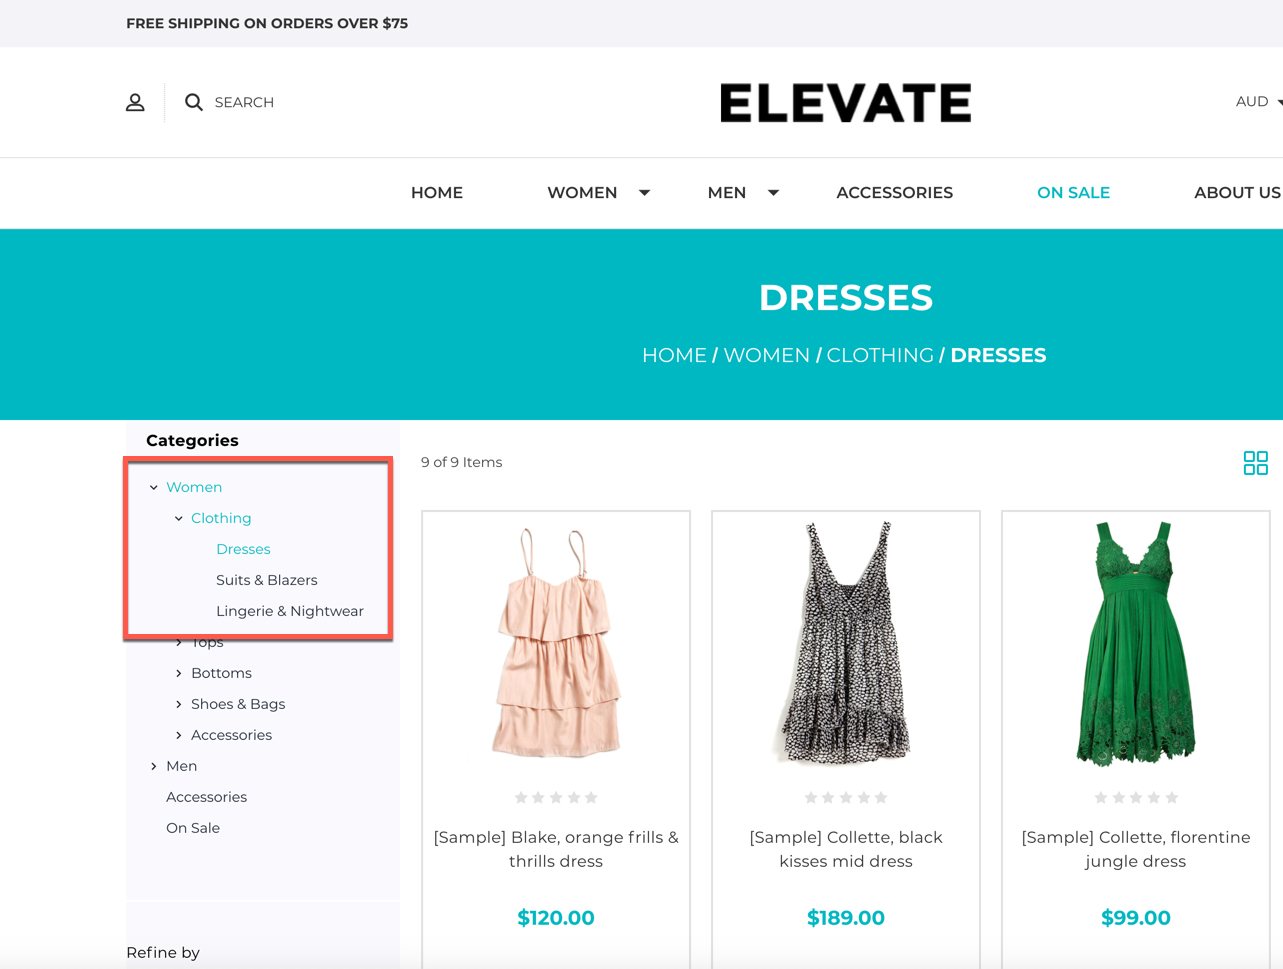The height and width of the screenshot is (969, 1283).
Task: Go to HOME in navigation bar
Action: click(437, 193)
